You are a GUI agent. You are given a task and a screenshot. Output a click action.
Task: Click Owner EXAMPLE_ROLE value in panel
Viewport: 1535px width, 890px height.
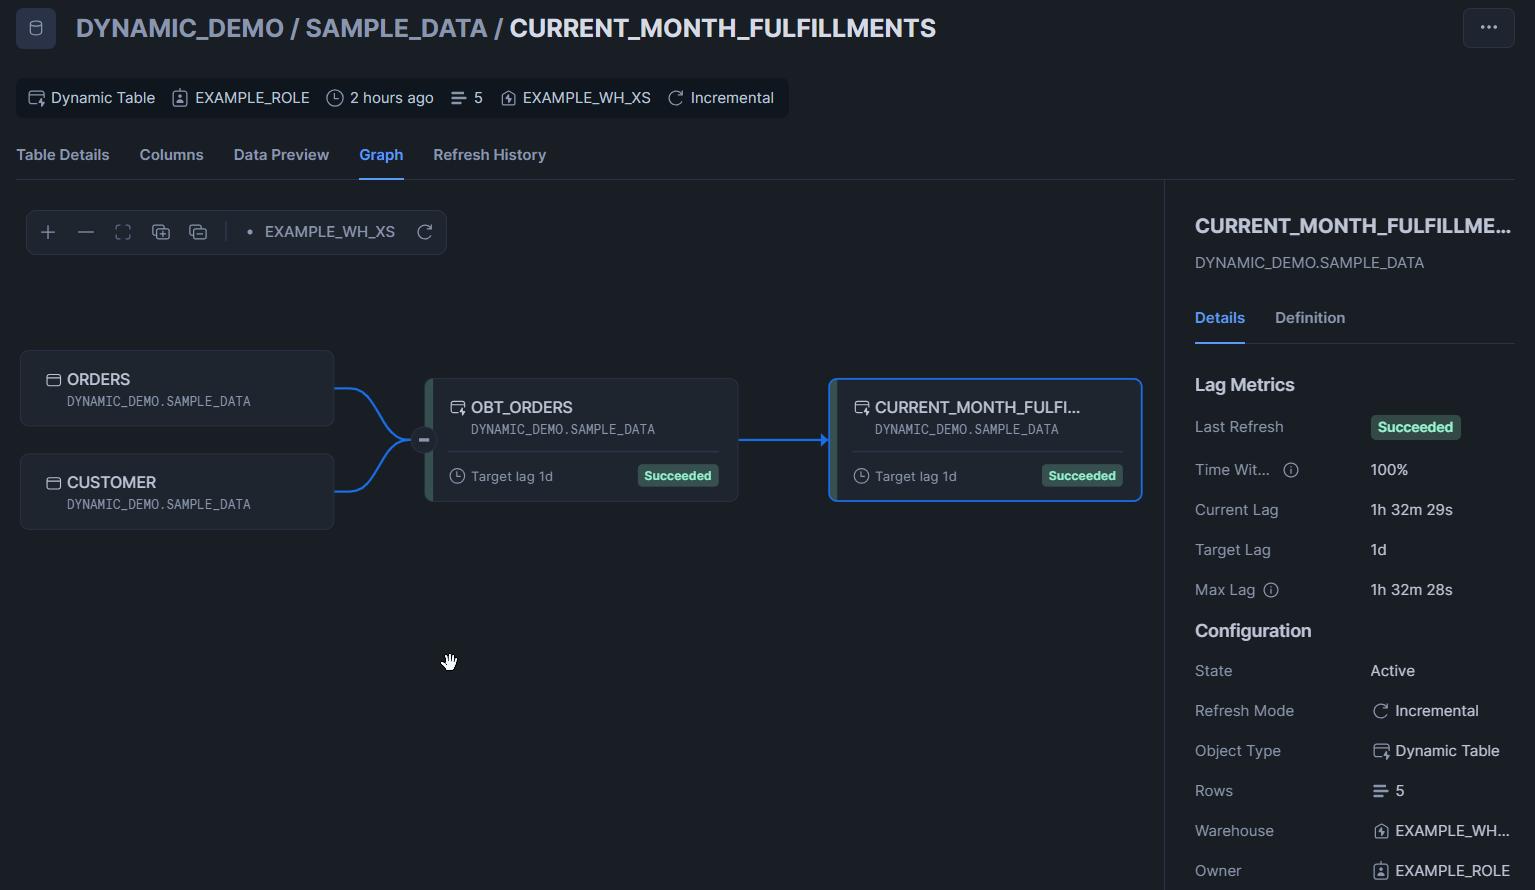(x=1452, y=871)
